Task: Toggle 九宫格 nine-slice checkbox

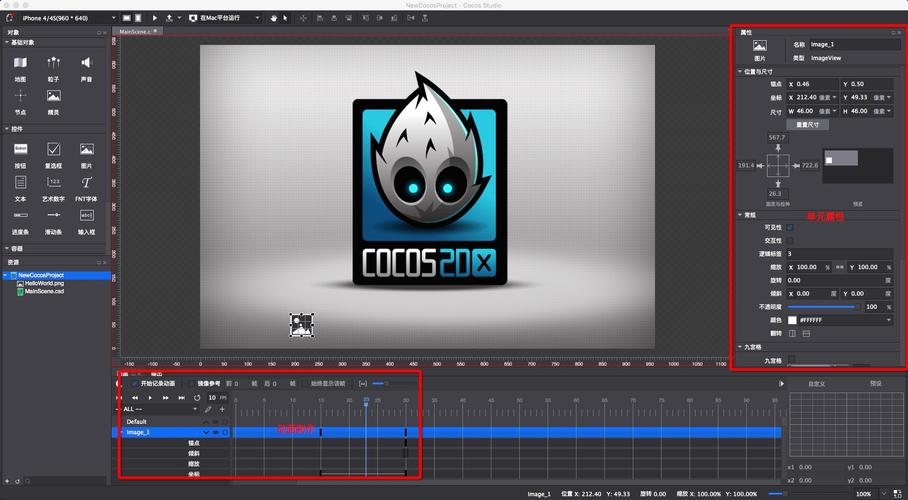Action: 792,360
